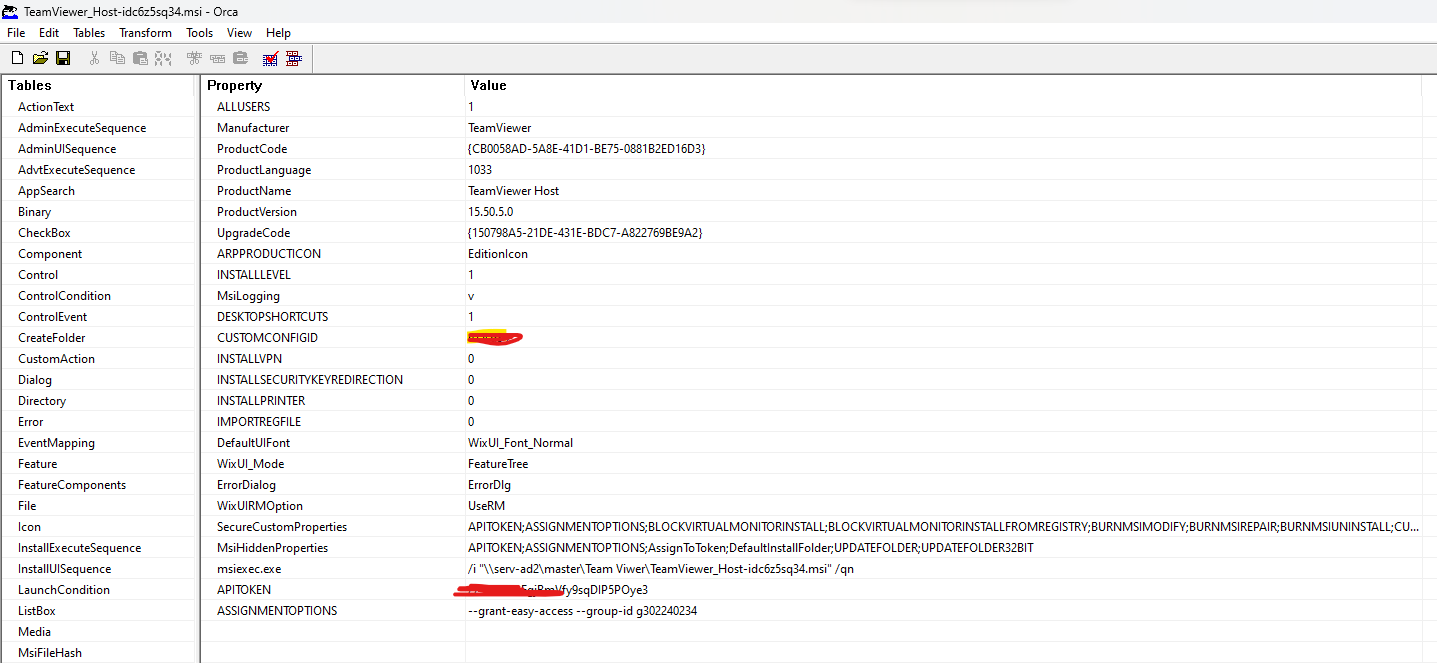Open an MSI file using the Open toolbar icon
Viewport: 1437px width, 663px height.
[40, 57]
